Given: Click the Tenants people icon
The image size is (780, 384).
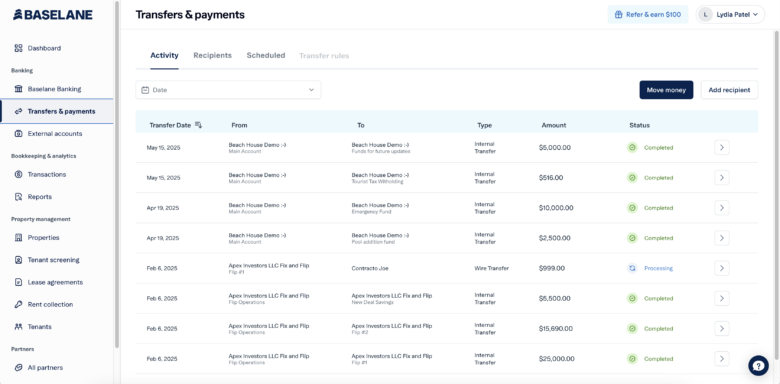Looking at the screenshot, I should (18, 327).
